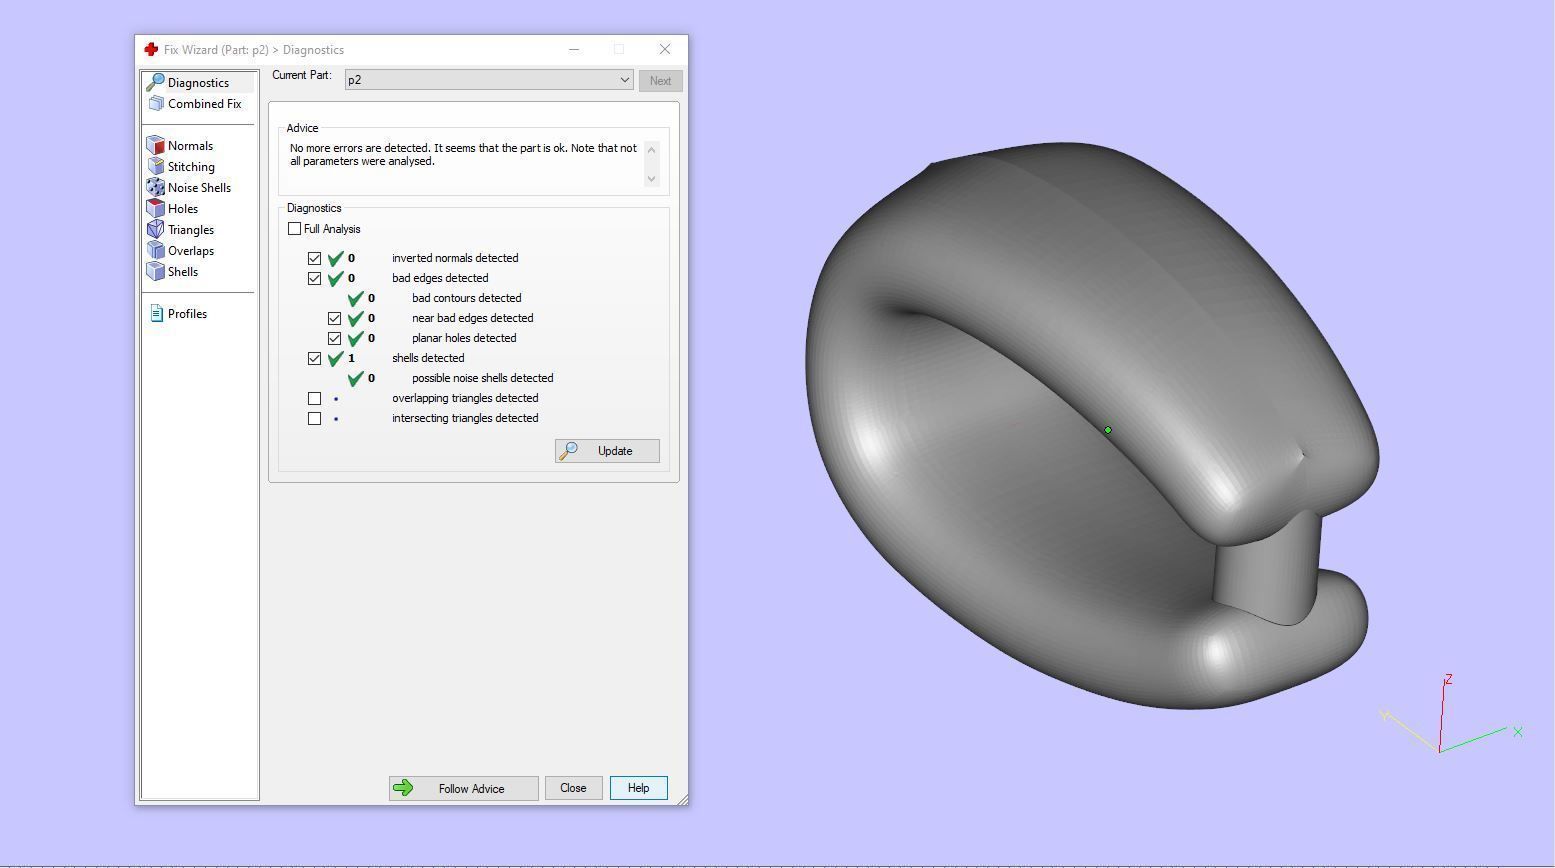Viewport: 1555px width, 868px height.
Task: Click the green arrow on Follow Advice
Action: tap(403, 788)
